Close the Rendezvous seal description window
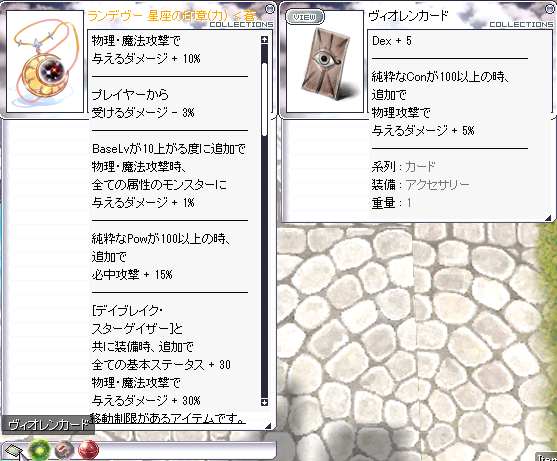The height and width of the screenshot is (461, 557). click(270, 9)
